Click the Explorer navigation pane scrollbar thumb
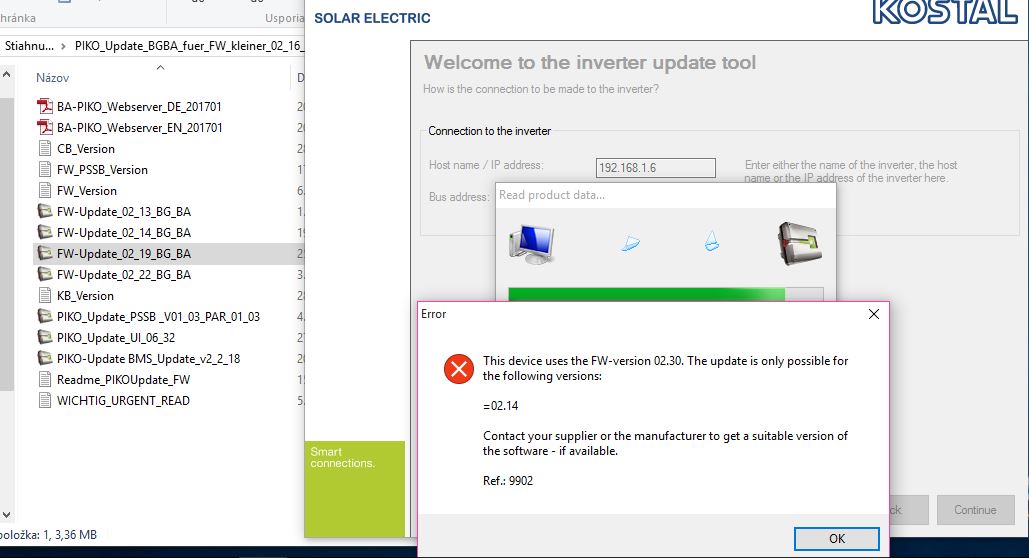This screenshot has width=1029, height=558. tap(7, 244)
